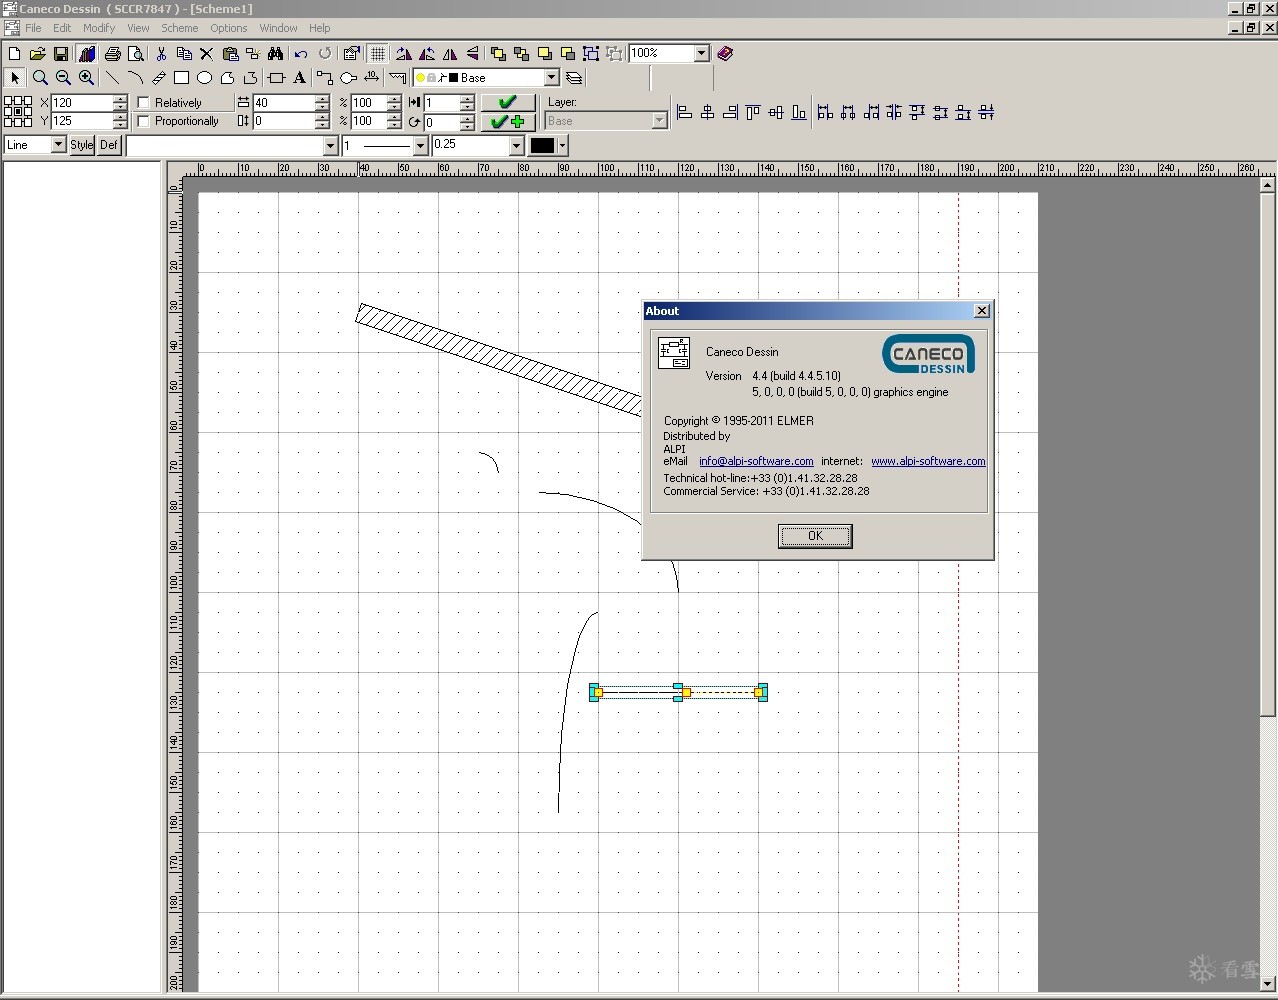Open the info@alpi-software.com email link
Screen dimensions: 1278x1000
(756, 461)
